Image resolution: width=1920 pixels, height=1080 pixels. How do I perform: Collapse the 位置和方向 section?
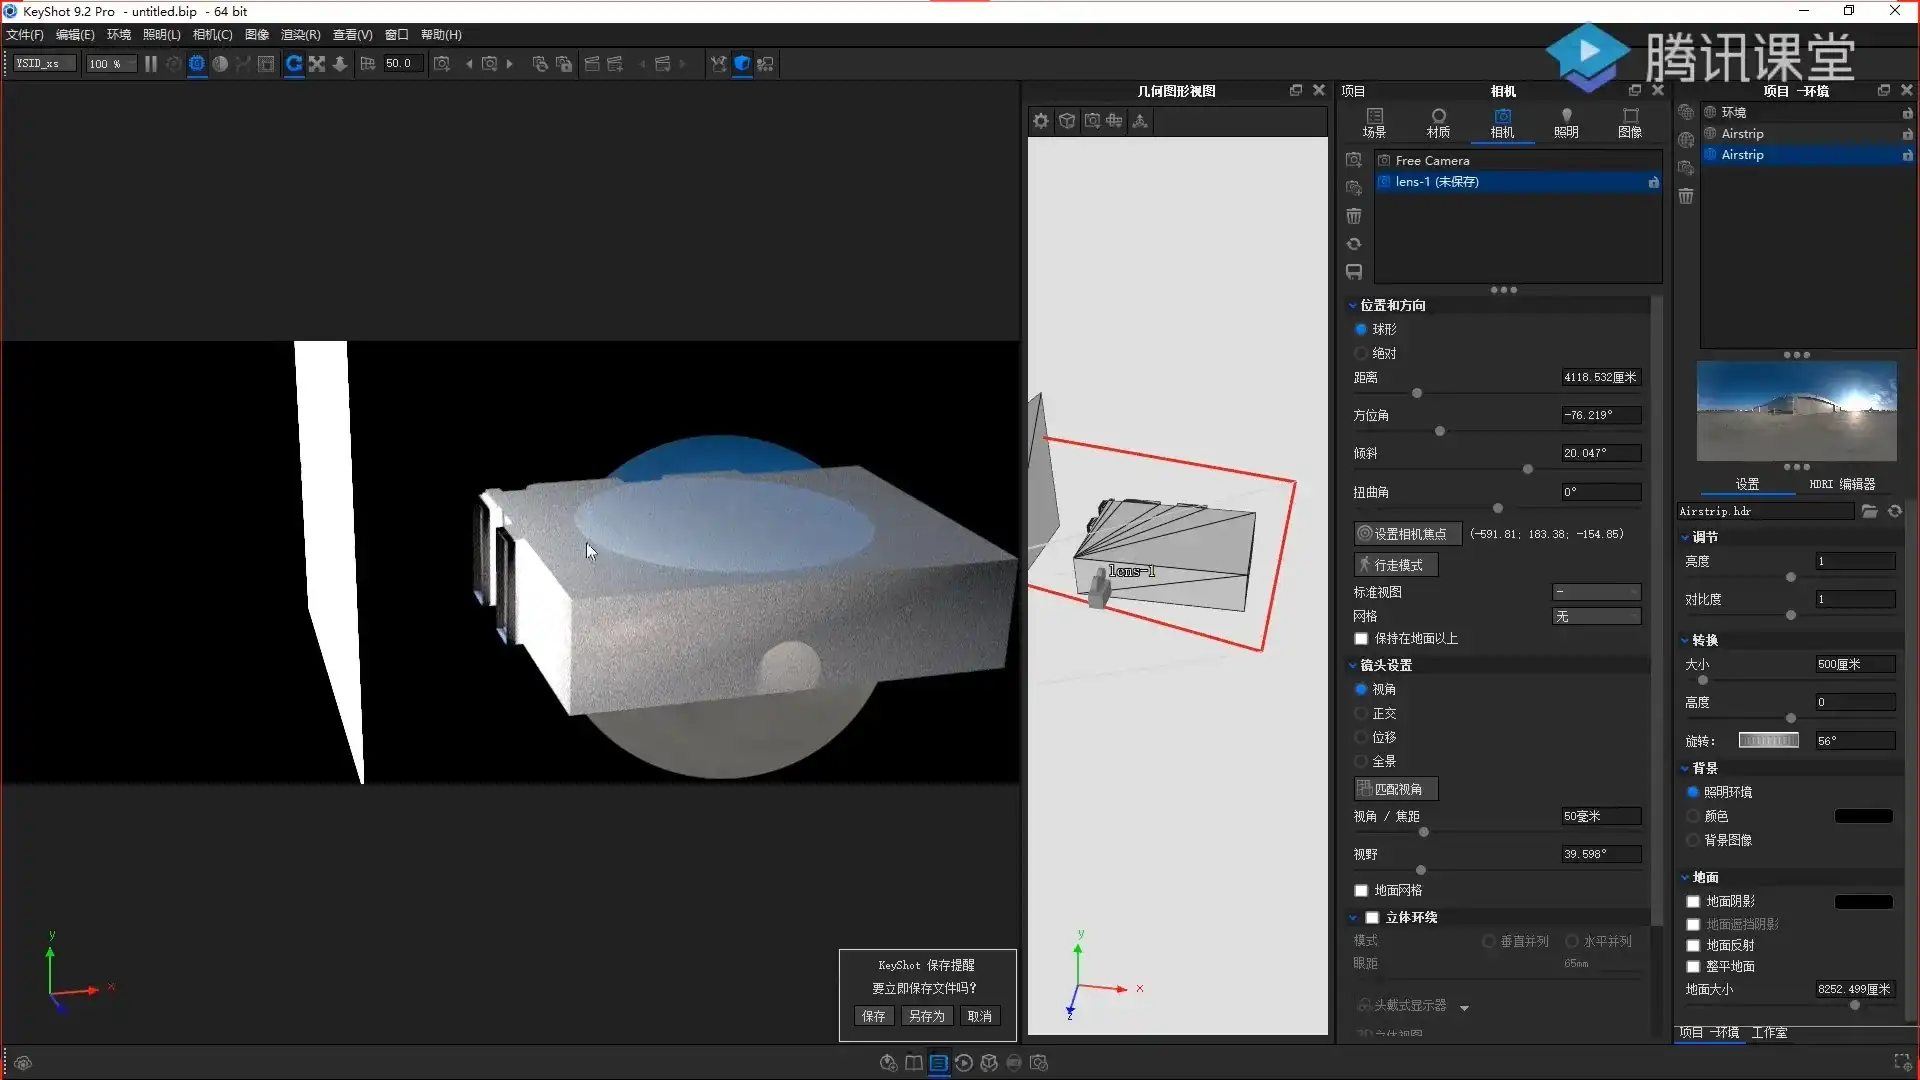(1353, 306)
